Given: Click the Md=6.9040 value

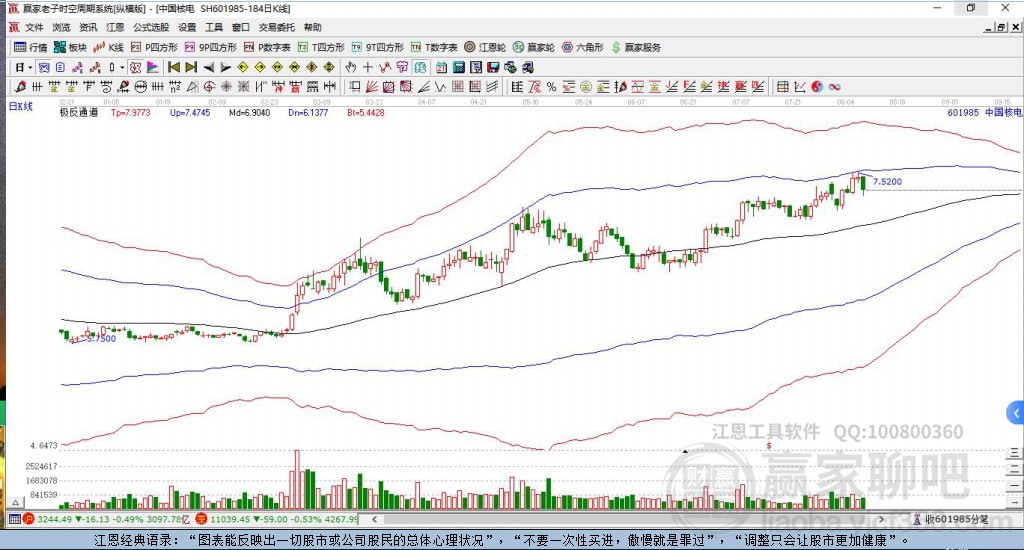Looking at the screenshot, I should click(x=249, y=112).
